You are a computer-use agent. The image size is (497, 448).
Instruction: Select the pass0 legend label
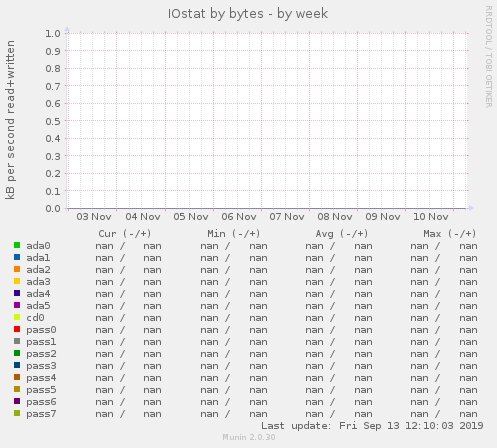(x=41, y=330)
